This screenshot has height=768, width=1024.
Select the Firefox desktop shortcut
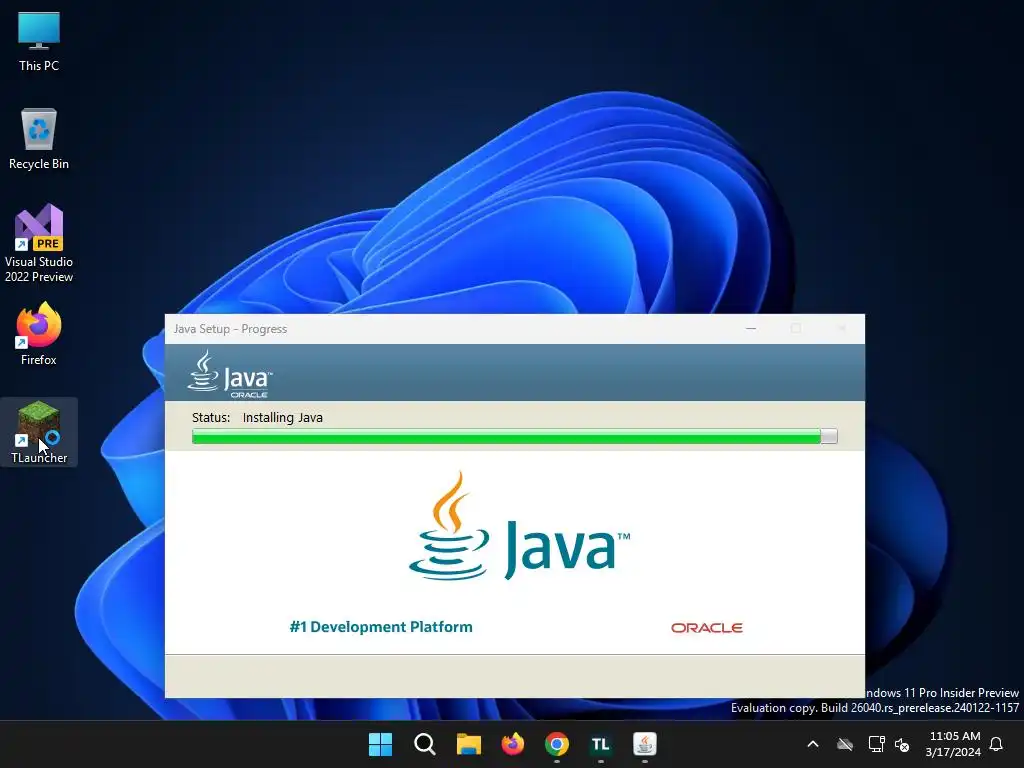(39, 334)
